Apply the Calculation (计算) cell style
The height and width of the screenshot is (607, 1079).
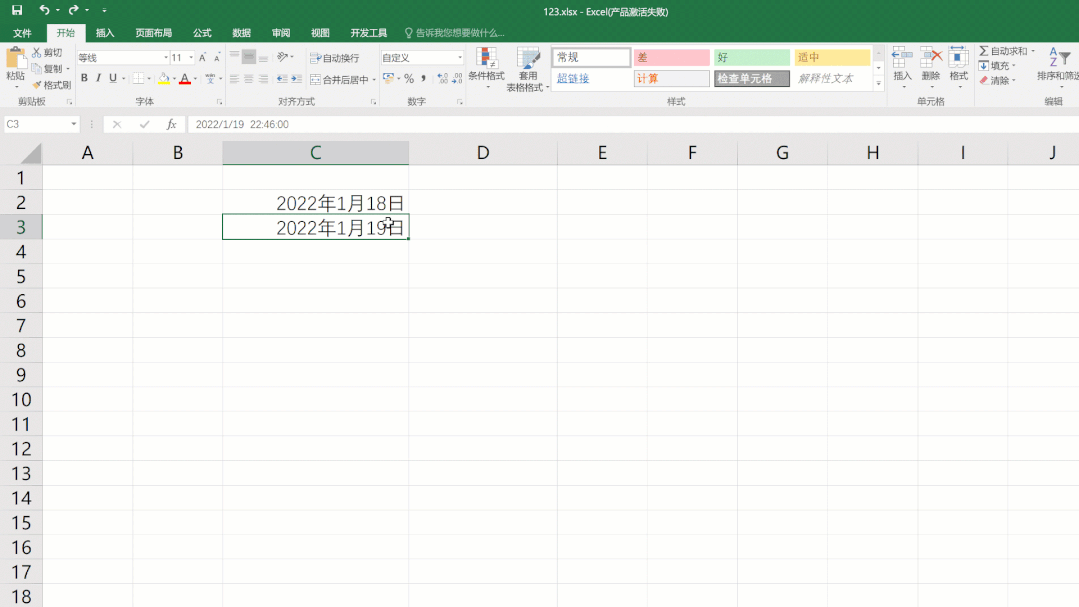(672, 78)
